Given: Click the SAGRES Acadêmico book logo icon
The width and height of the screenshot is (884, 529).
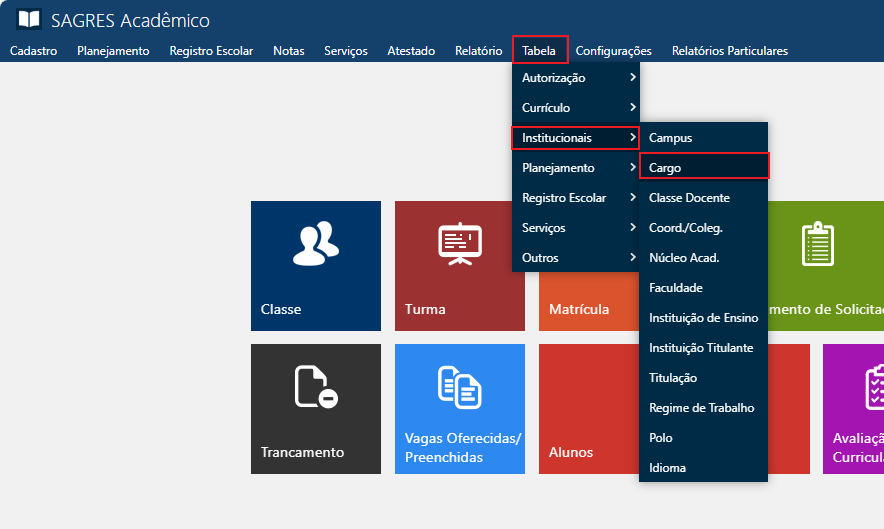Looking at the screenshot, I should tap(30, 20).
